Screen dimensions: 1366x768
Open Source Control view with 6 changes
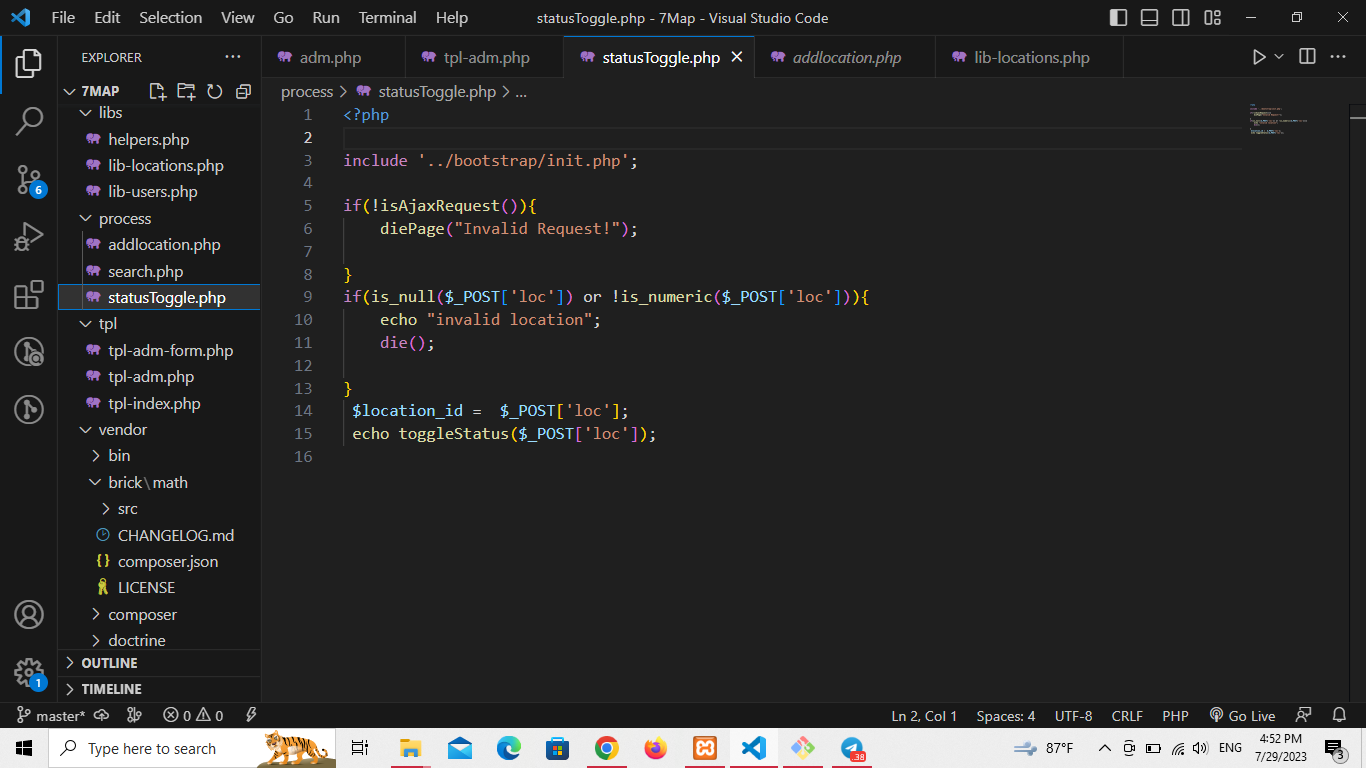click(29, 180)
